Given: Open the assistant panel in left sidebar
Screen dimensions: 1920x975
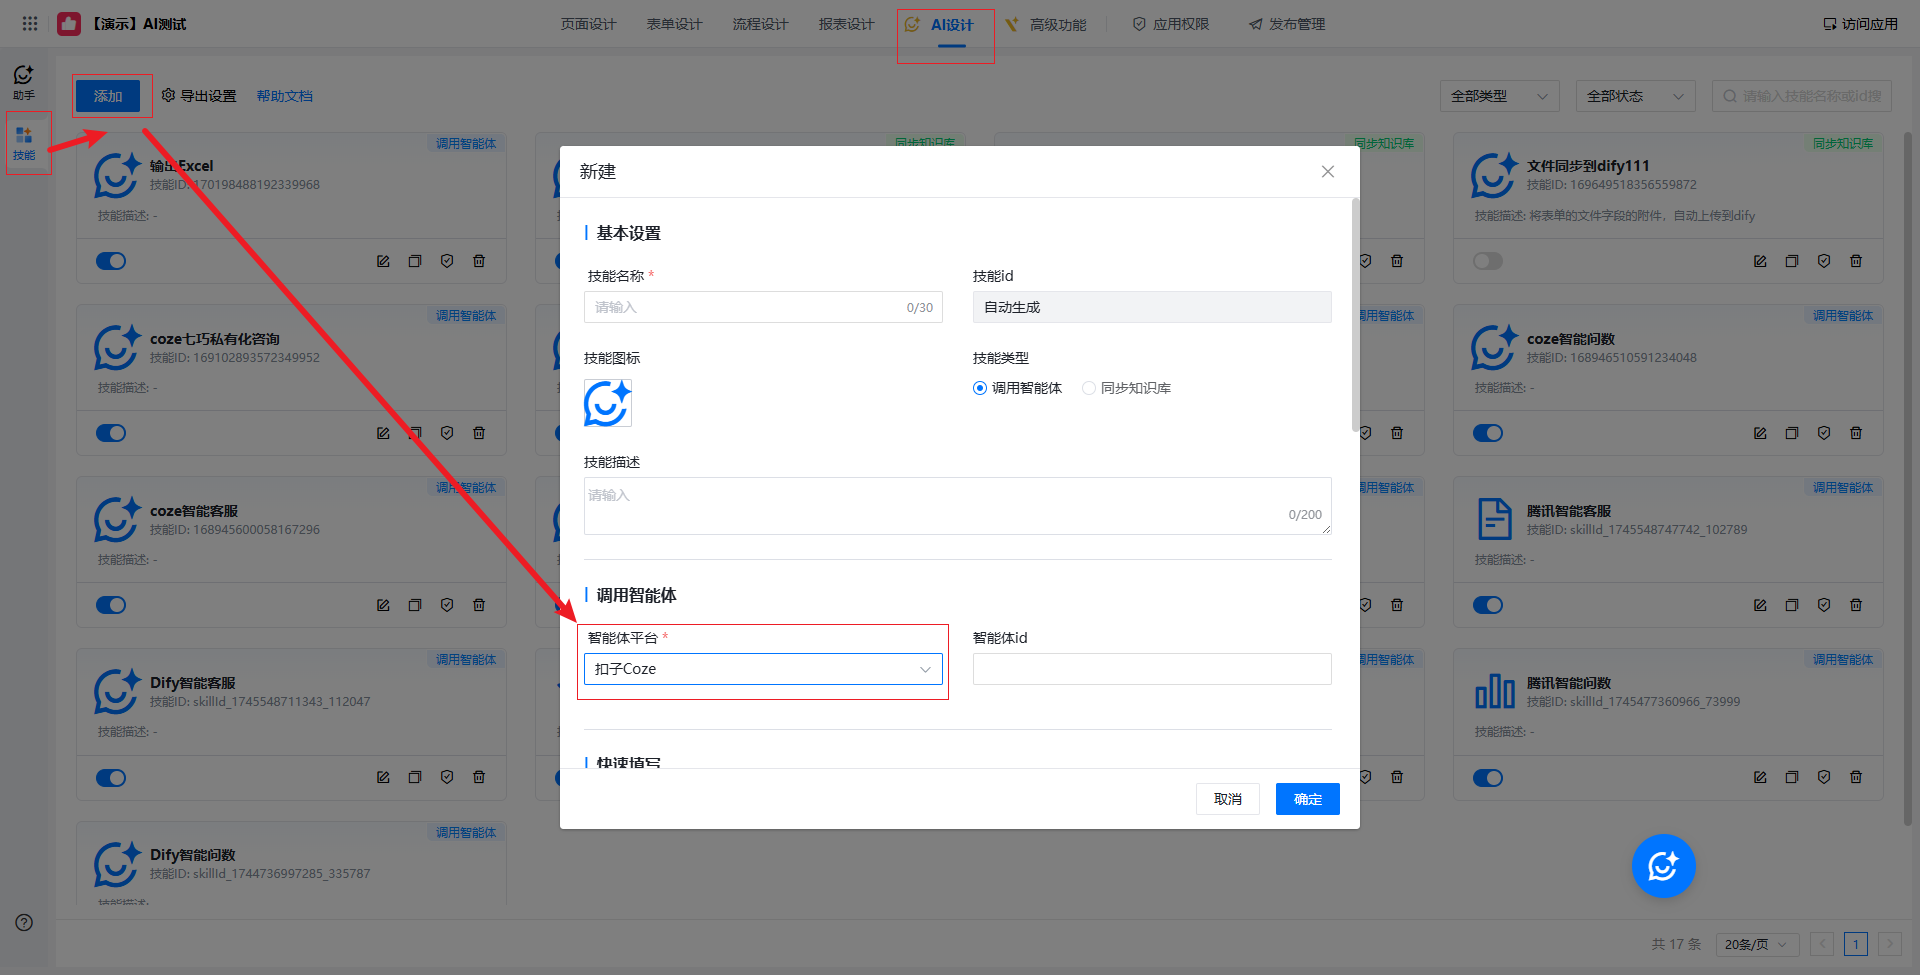Looking at the screenshot, I should coord(24,81).
